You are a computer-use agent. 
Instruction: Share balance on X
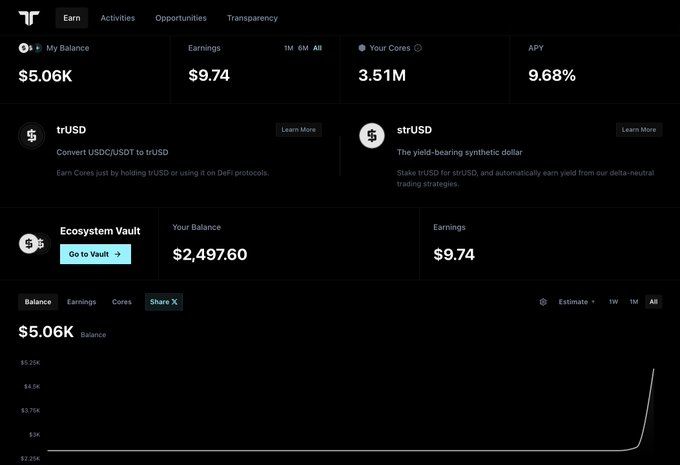(x=164, y=302)
